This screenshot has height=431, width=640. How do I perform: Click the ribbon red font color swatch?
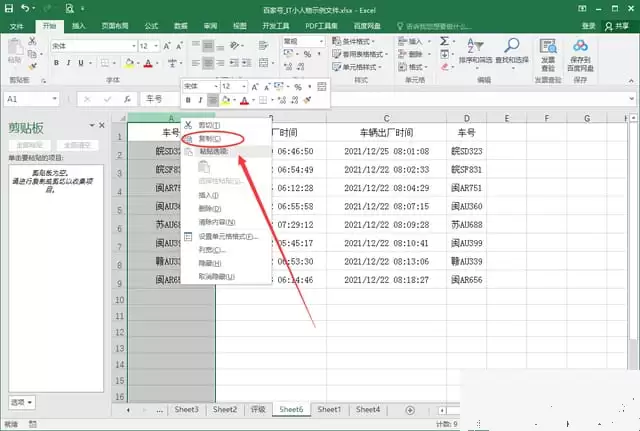point(148,63)
